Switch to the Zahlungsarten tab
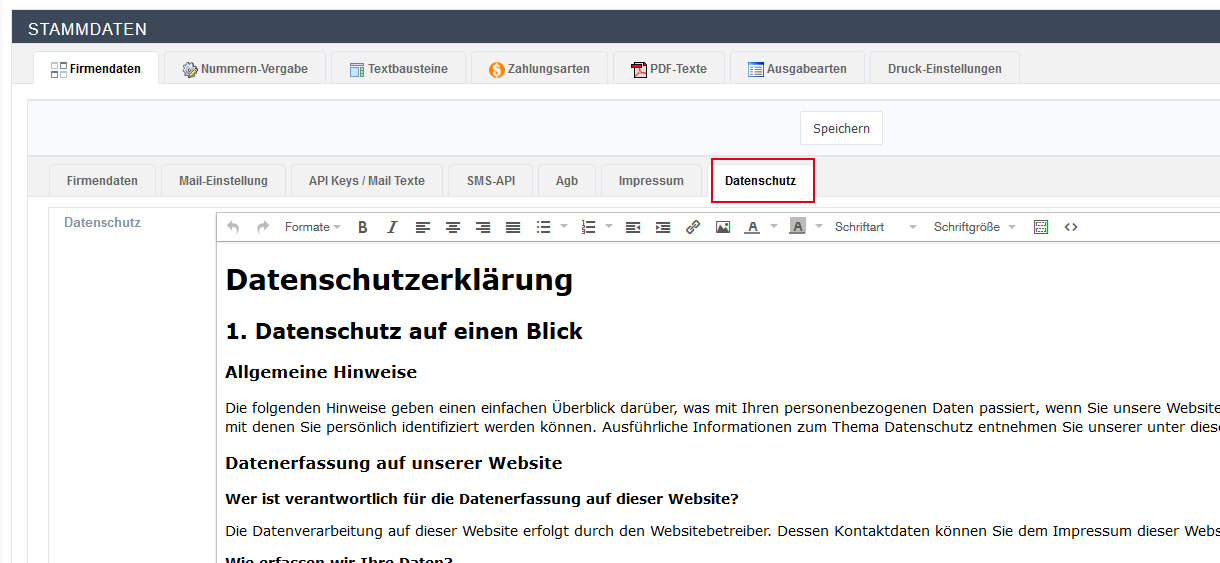1220x563 pixels. click(539, 69)
